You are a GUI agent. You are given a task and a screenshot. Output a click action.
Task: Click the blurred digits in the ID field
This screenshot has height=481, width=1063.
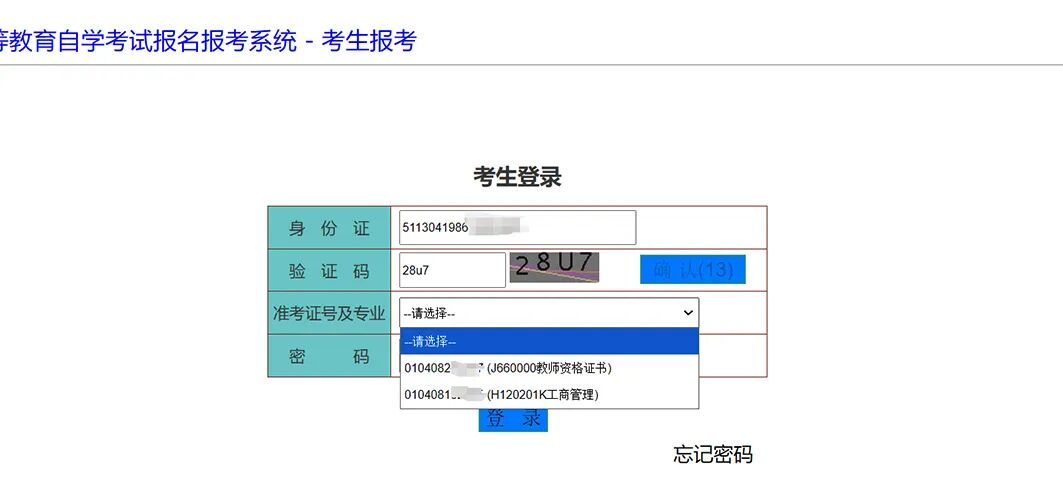coord(495,227)
